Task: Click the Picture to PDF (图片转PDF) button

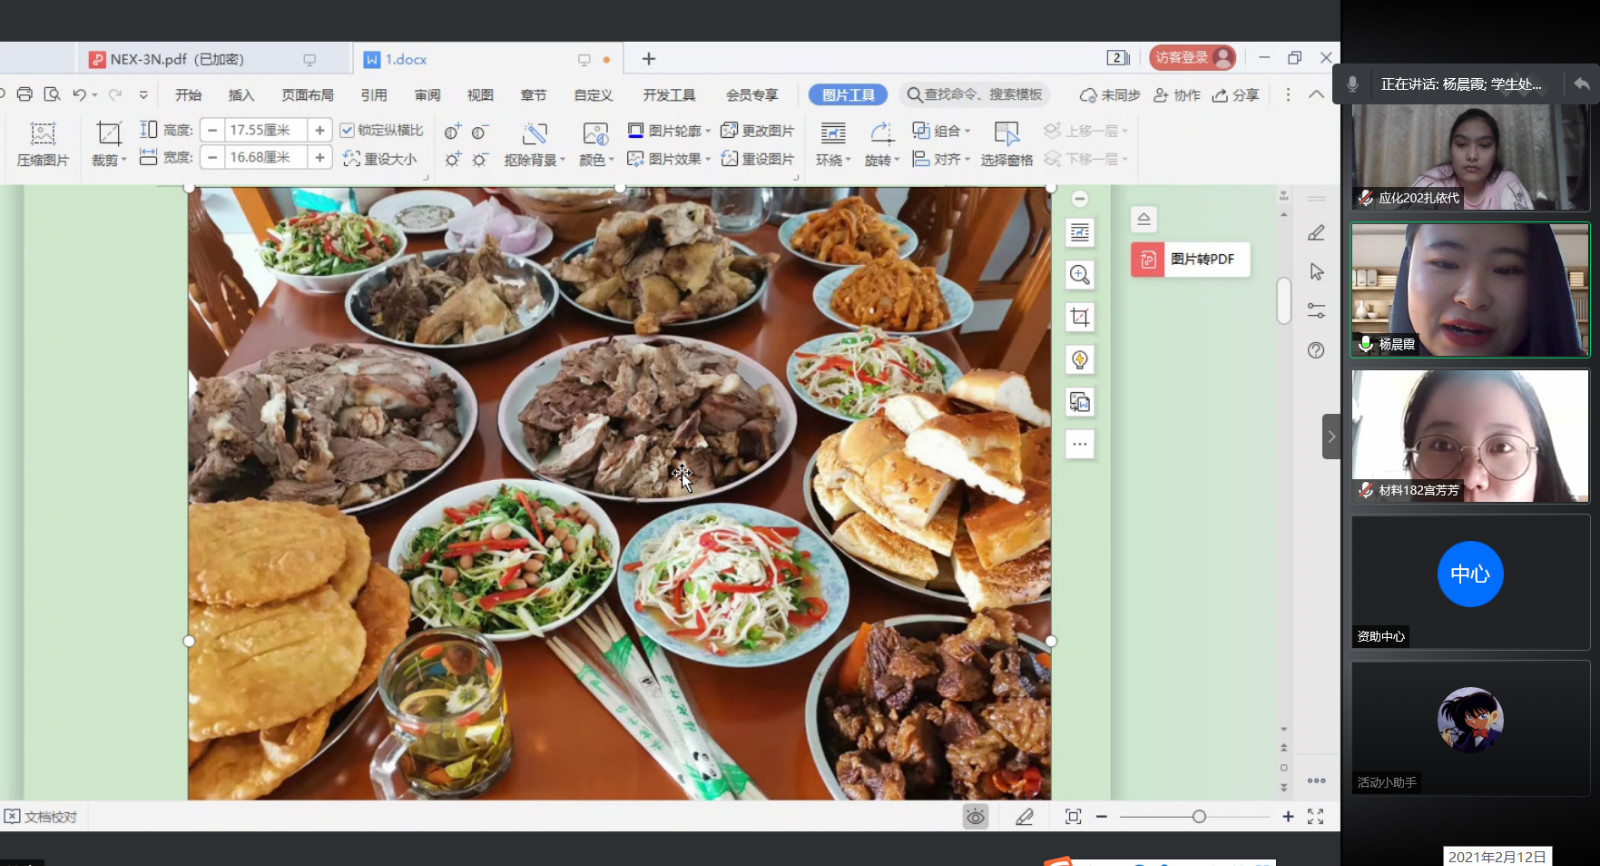Action: point(1190,259)
